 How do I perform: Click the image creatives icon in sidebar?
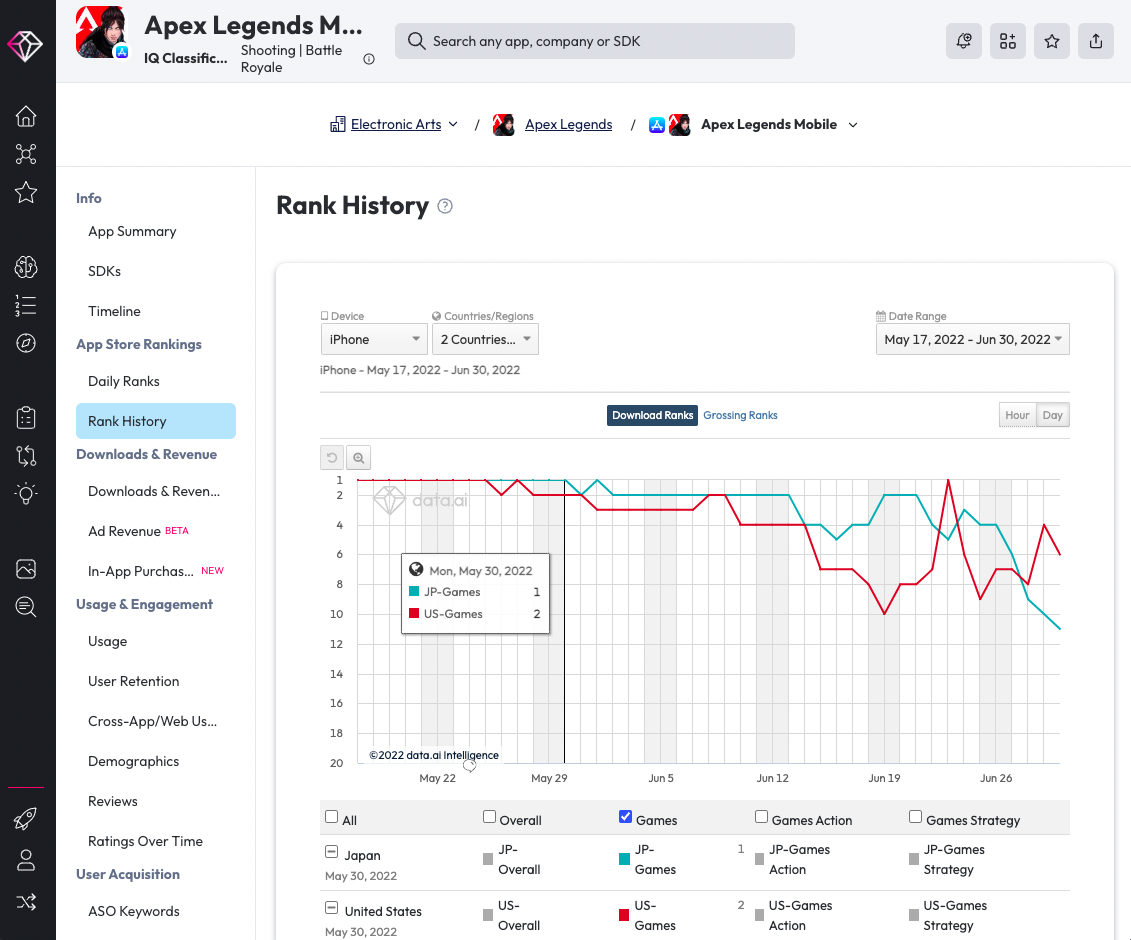point(26,569)
